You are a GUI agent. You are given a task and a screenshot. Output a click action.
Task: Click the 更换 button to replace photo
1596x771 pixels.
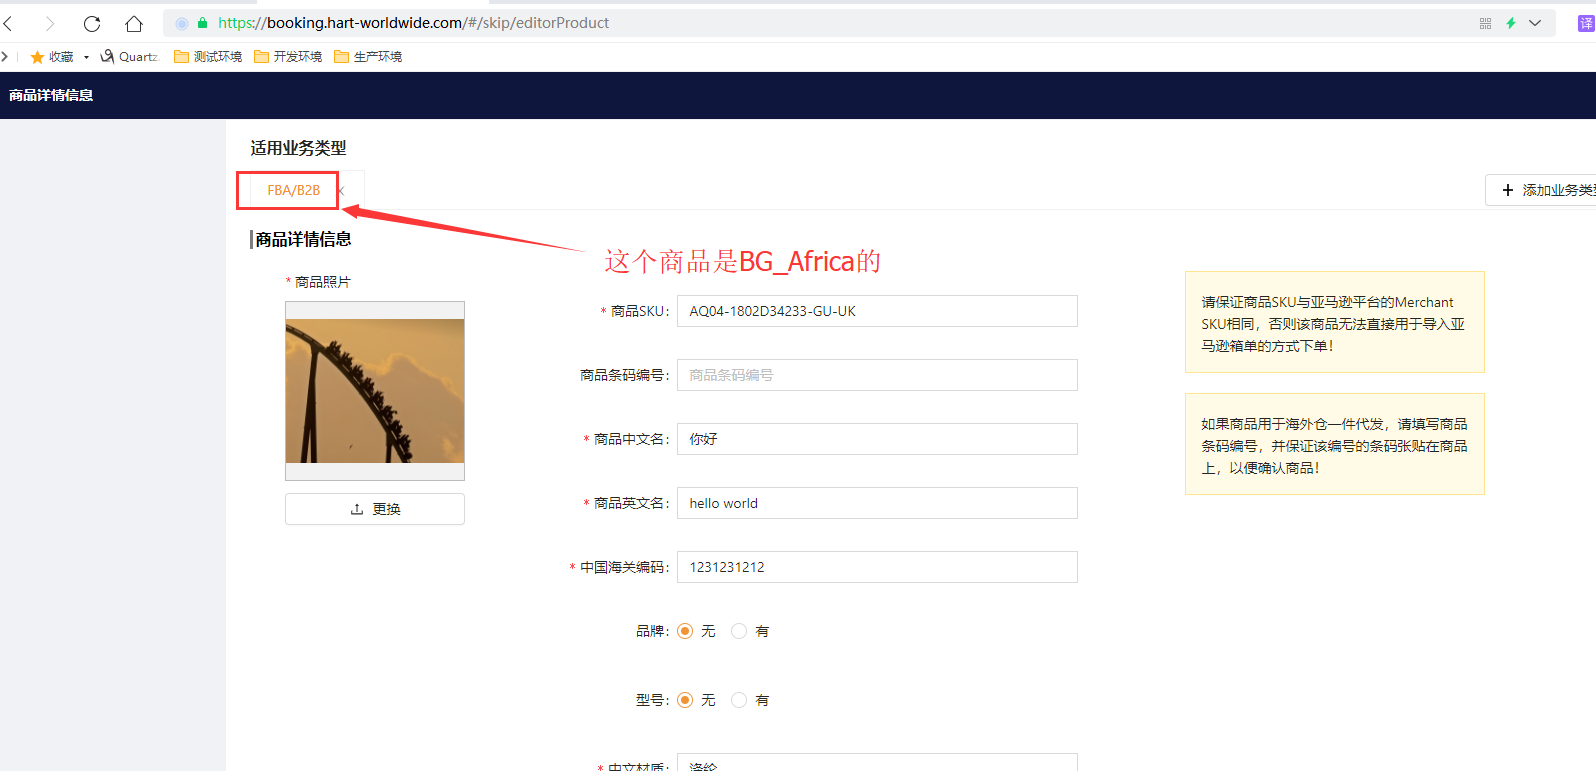(375, 509)
